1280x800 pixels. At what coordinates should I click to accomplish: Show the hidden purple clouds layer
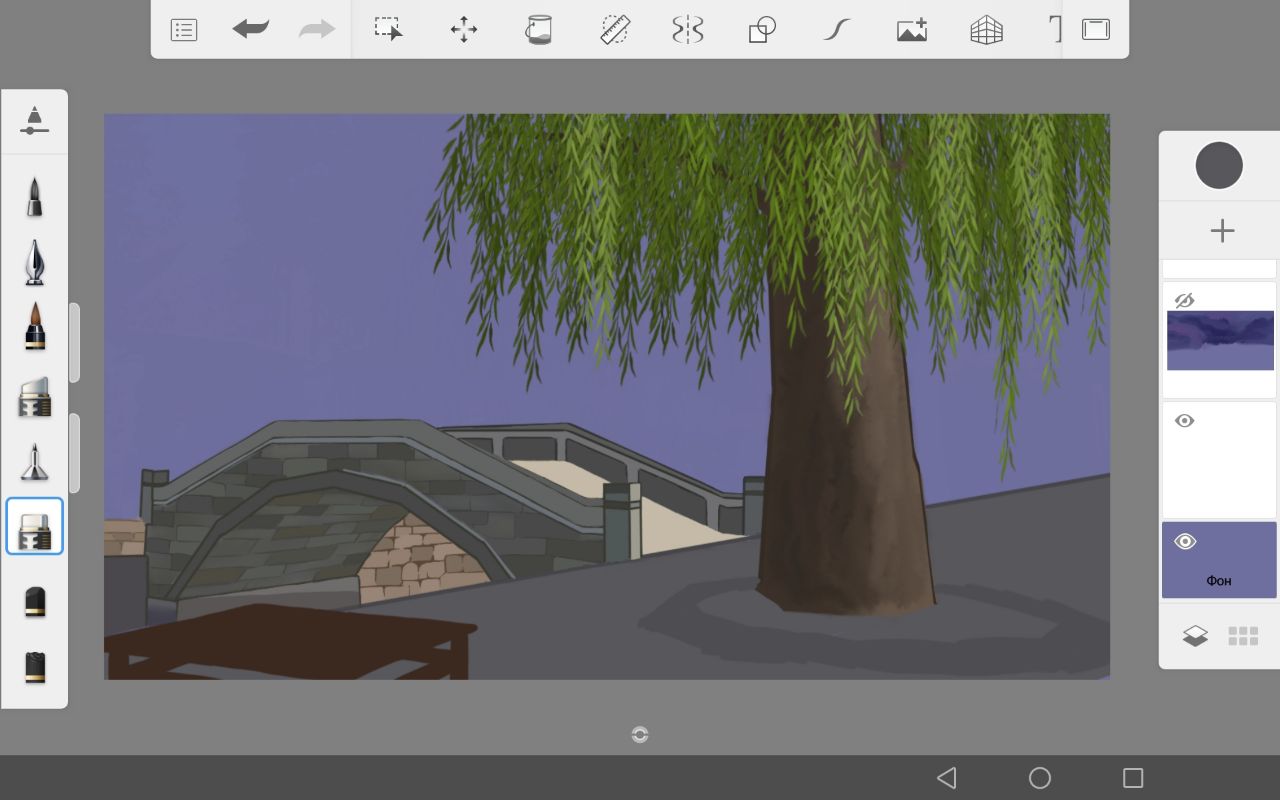(x=1185, y=300)
